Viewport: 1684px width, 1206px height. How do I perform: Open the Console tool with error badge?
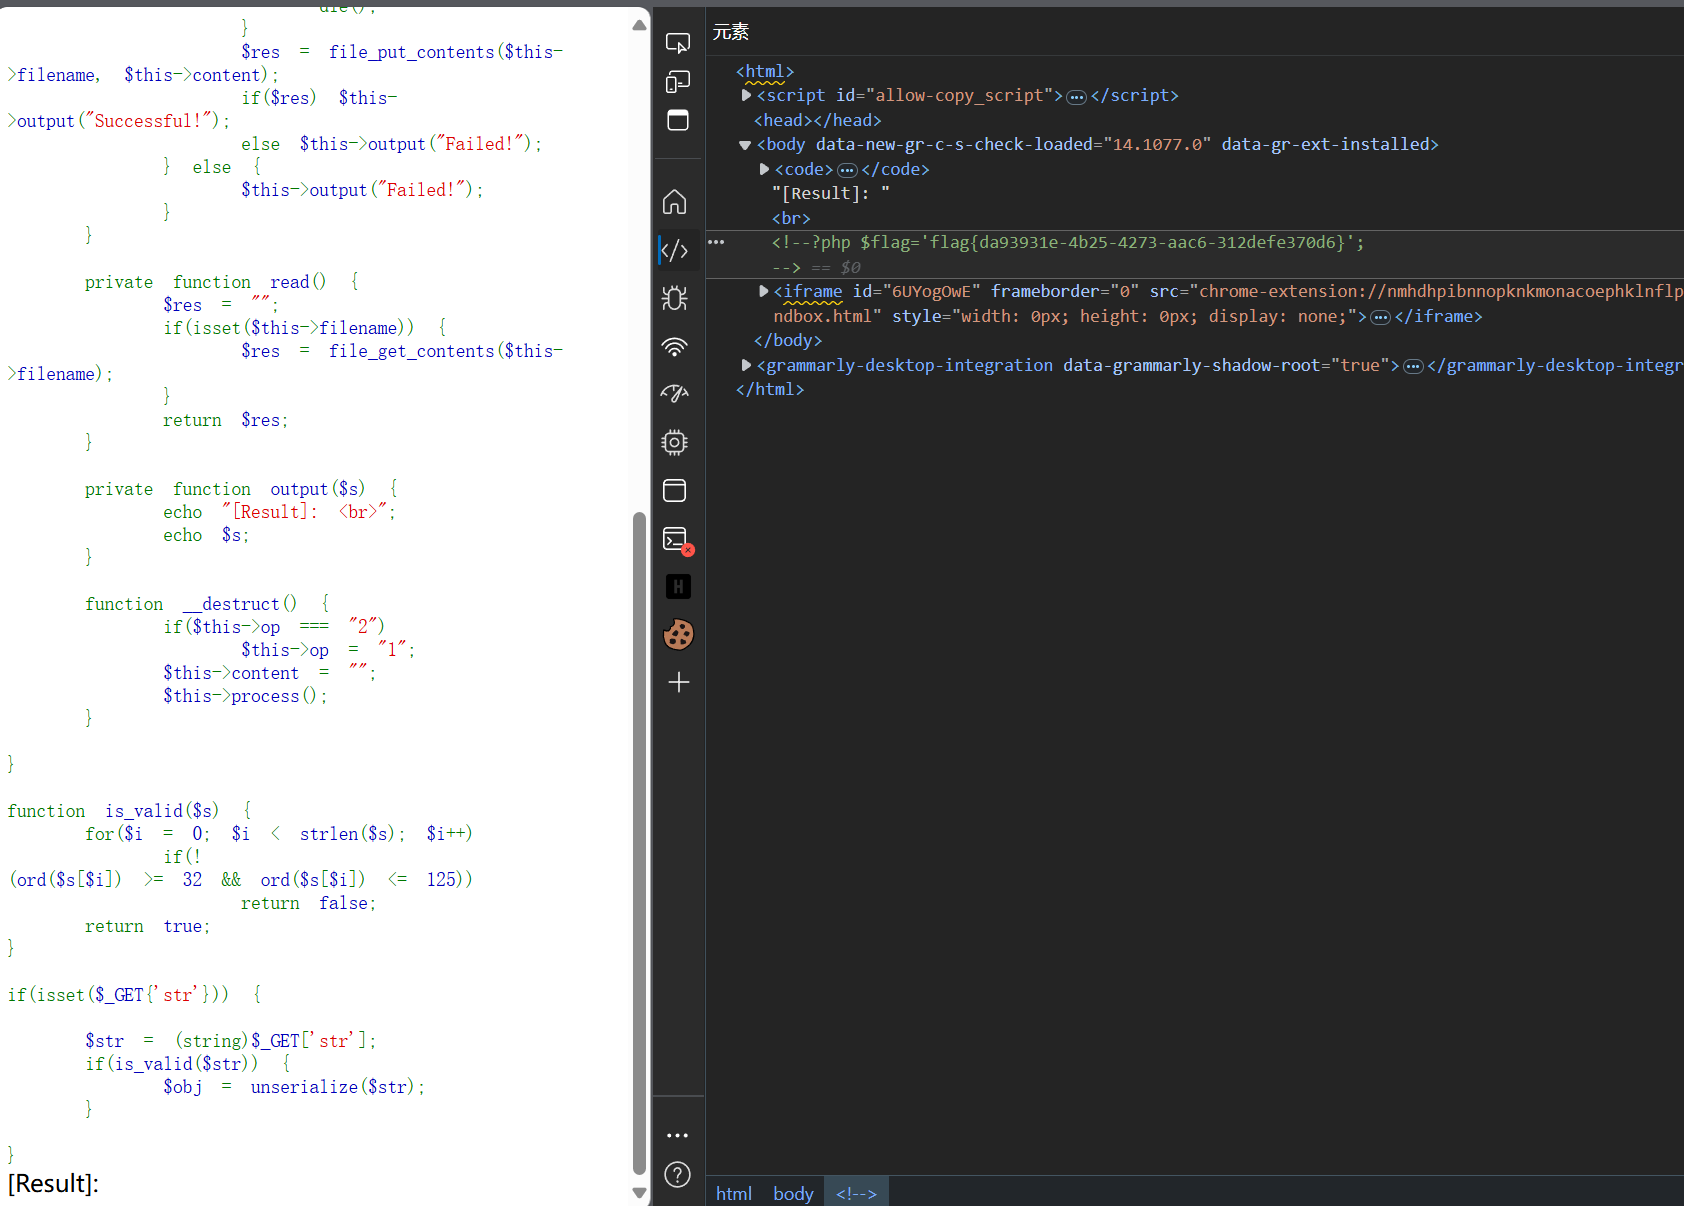click(677, 540)
